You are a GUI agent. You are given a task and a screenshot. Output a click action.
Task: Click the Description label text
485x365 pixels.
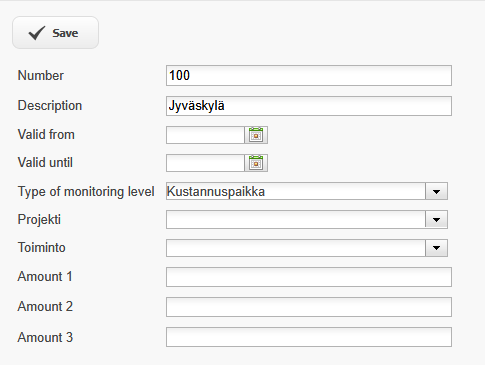click(x=50, y=106)
